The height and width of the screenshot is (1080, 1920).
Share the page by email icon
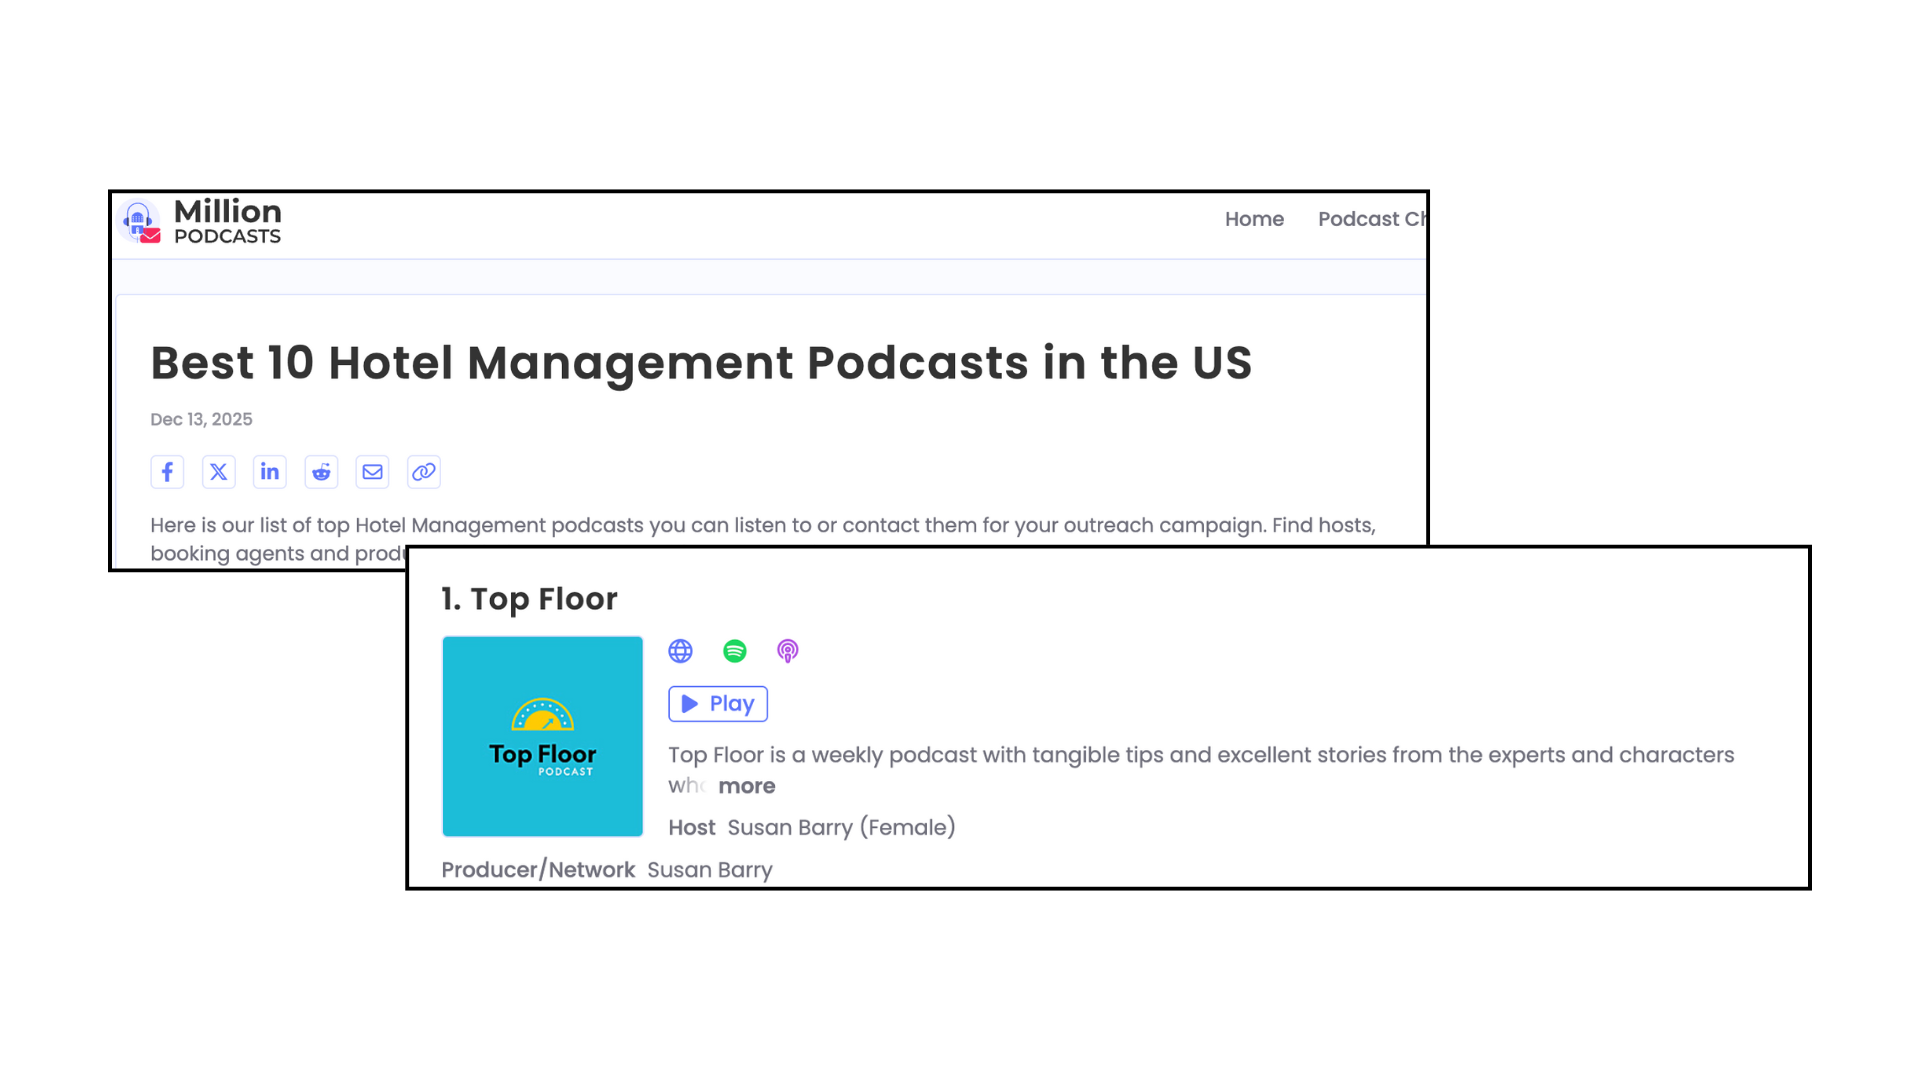(x=372, y=472)
